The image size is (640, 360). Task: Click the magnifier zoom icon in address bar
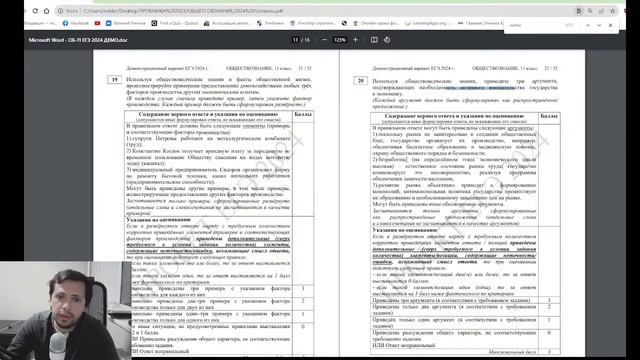tap(590, 11)
